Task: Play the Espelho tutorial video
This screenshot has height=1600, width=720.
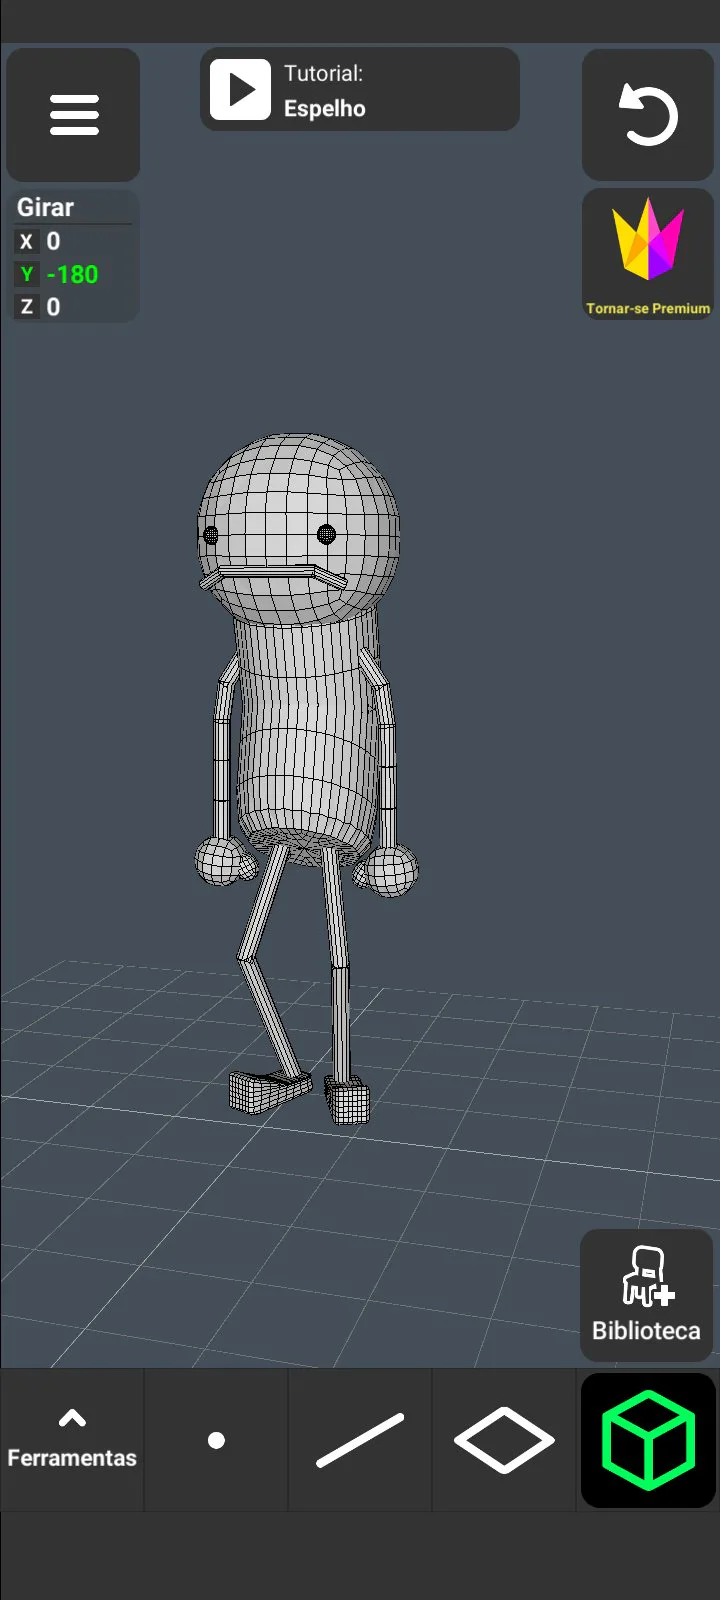Action: point(240,89)
